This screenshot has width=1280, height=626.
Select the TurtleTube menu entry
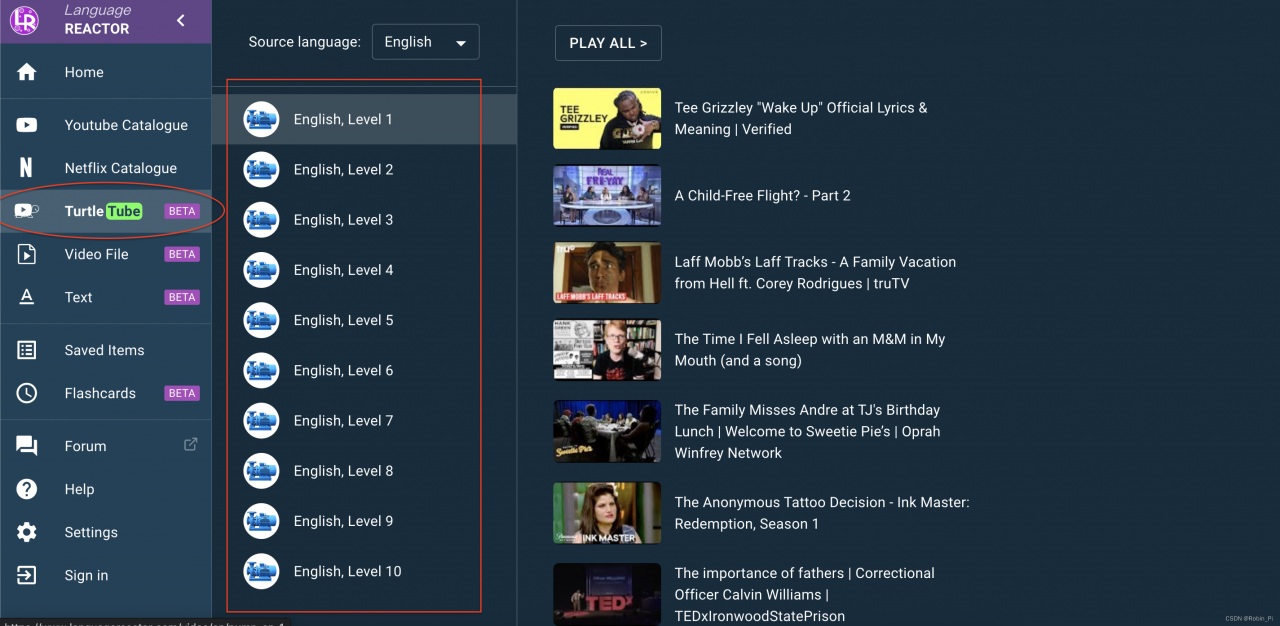pyautogui.click(x=103, y=211)
